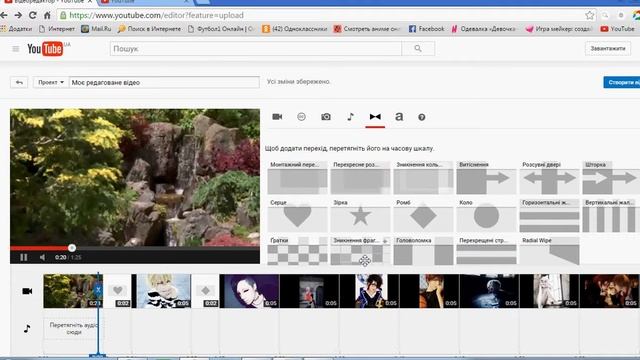Select the Шторка transition
The height and width of the screenshot is (360, 640).
click(611, 178)
